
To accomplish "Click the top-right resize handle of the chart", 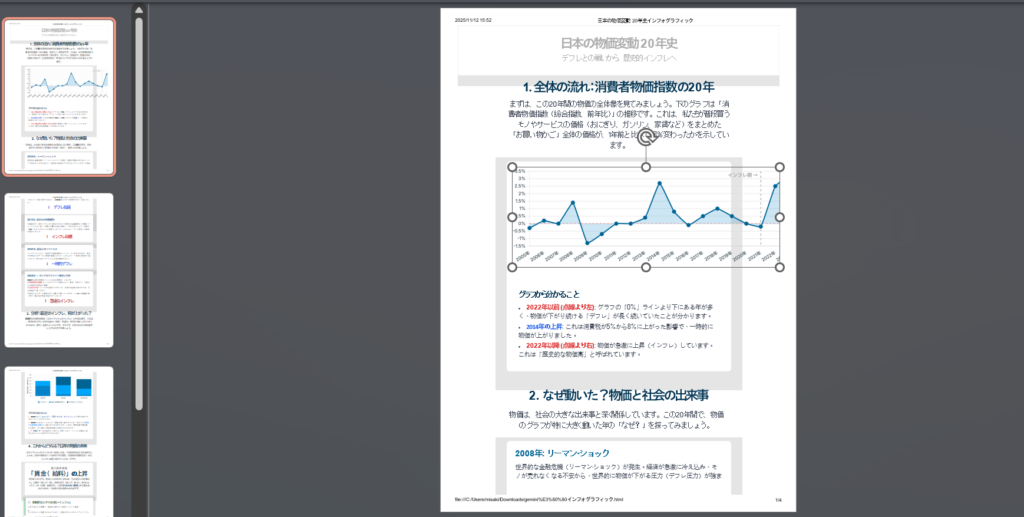I will (x=780, y=167).
